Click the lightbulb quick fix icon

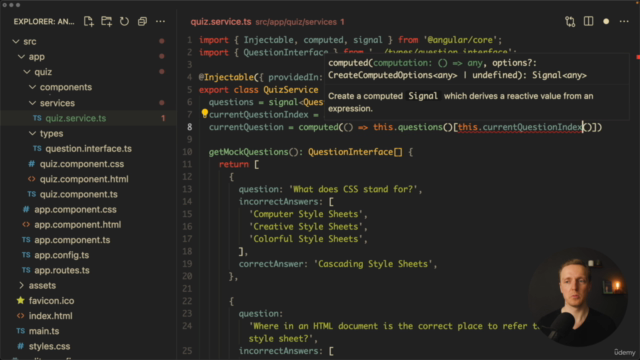[x=204, y=113]
